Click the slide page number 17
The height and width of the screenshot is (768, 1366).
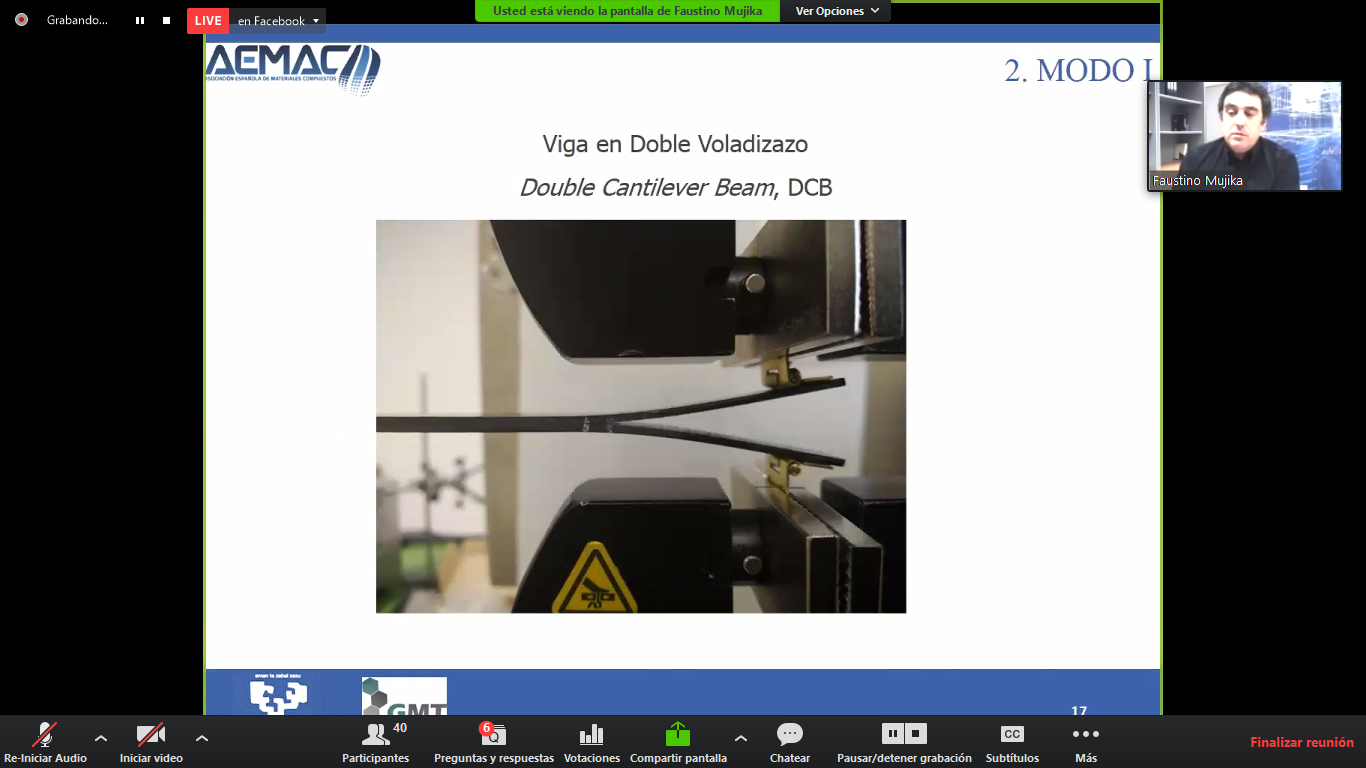point(1079,711)
